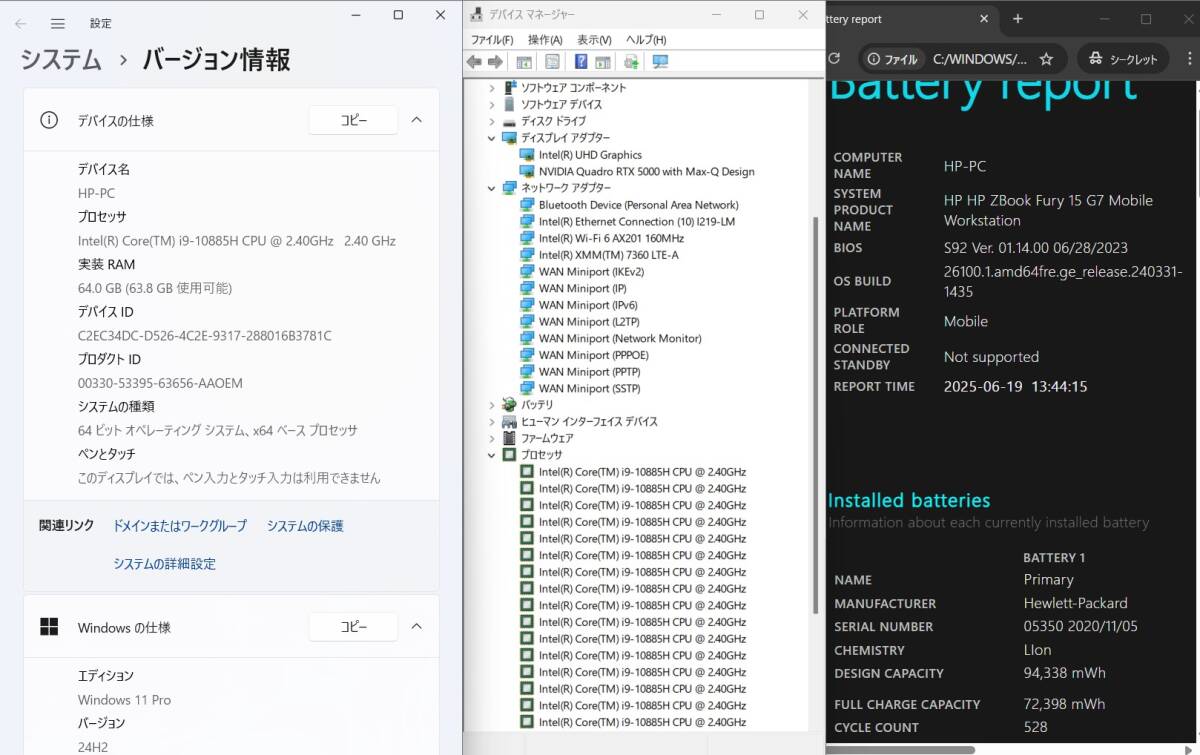Collapse the ネットワーク アダプター tree node
The height and width of the screenshot is (755, 1200).
[x=492, y=188]
